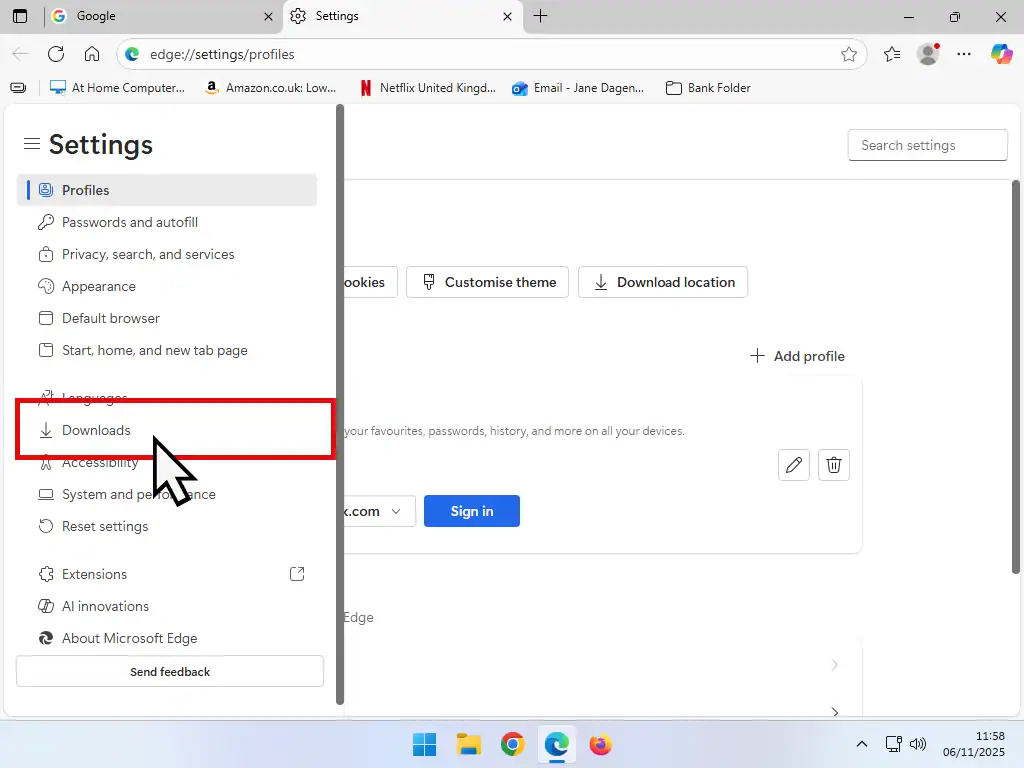The width and height of the screenshot is (1024, 768).
Task: Click the favourites star in address bar
Action: tap(849, 54)
